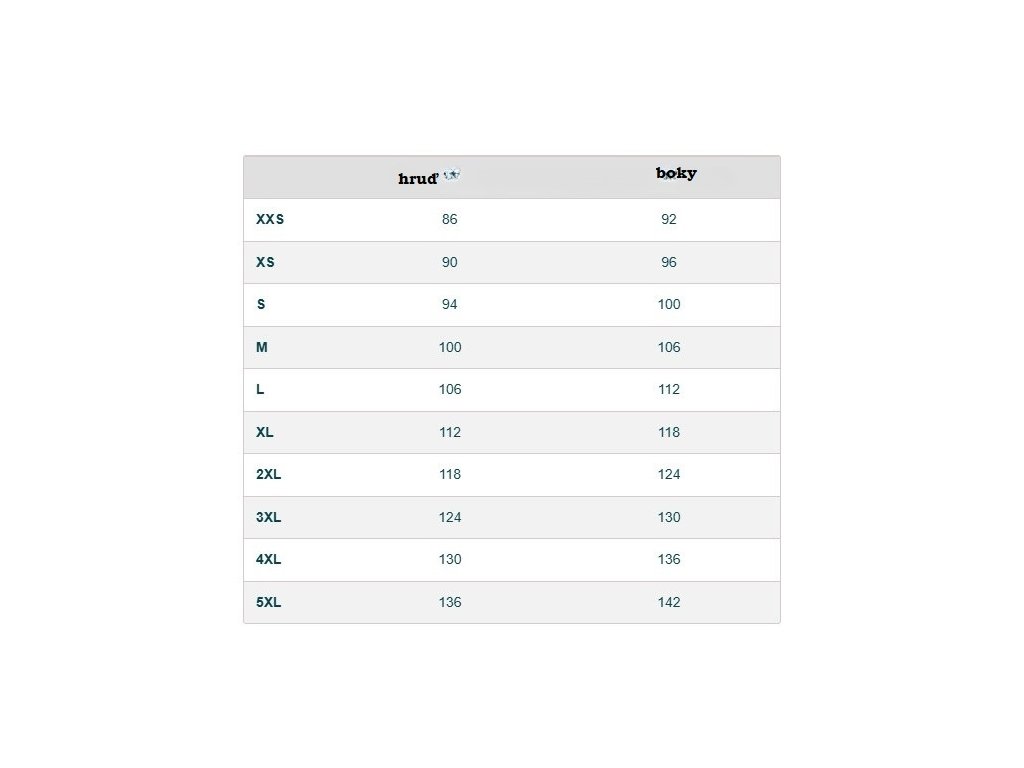Image resolution: width=1024 pixels, height=768 pixels.
Task: Select the 2XL size row label
Action: [x=268, y=475]
